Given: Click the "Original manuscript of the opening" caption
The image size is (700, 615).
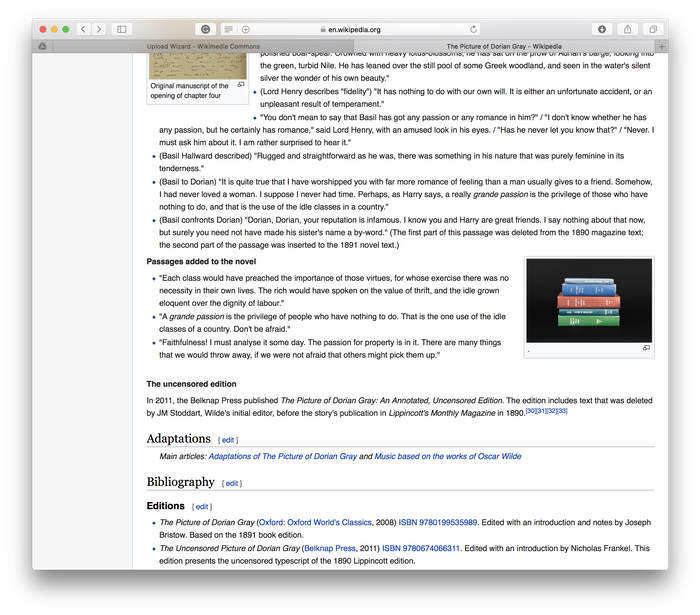Looking at the screenshot, I should (x=189, y=91).
